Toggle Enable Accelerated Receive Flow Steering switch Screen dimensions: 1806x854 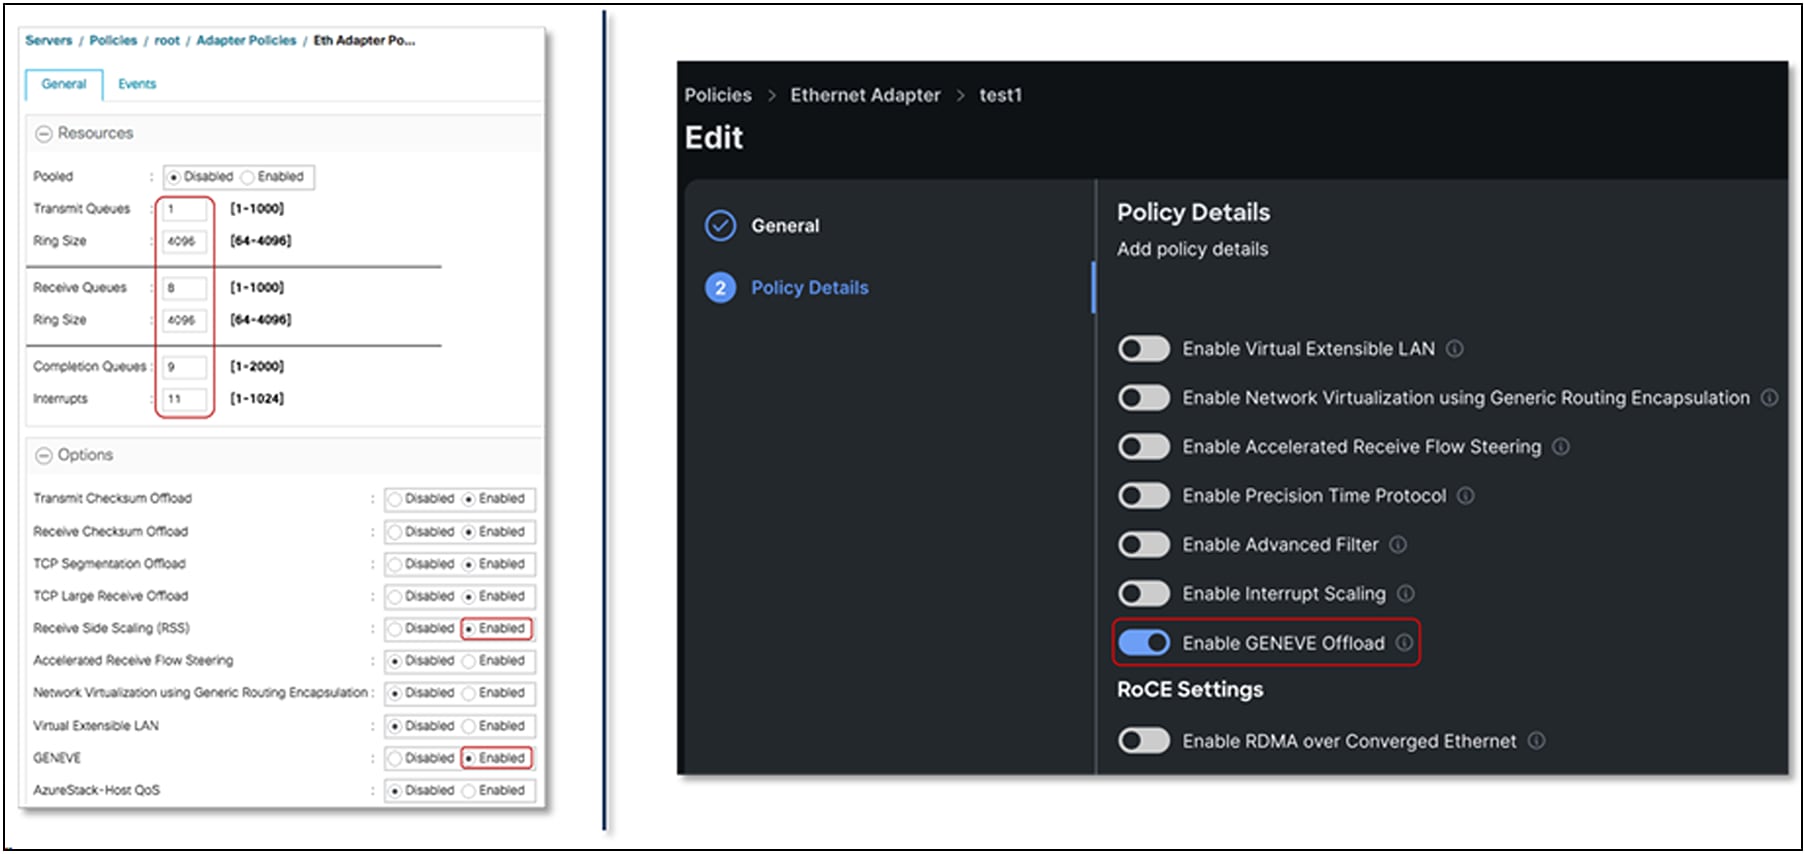pos(1144,447)
